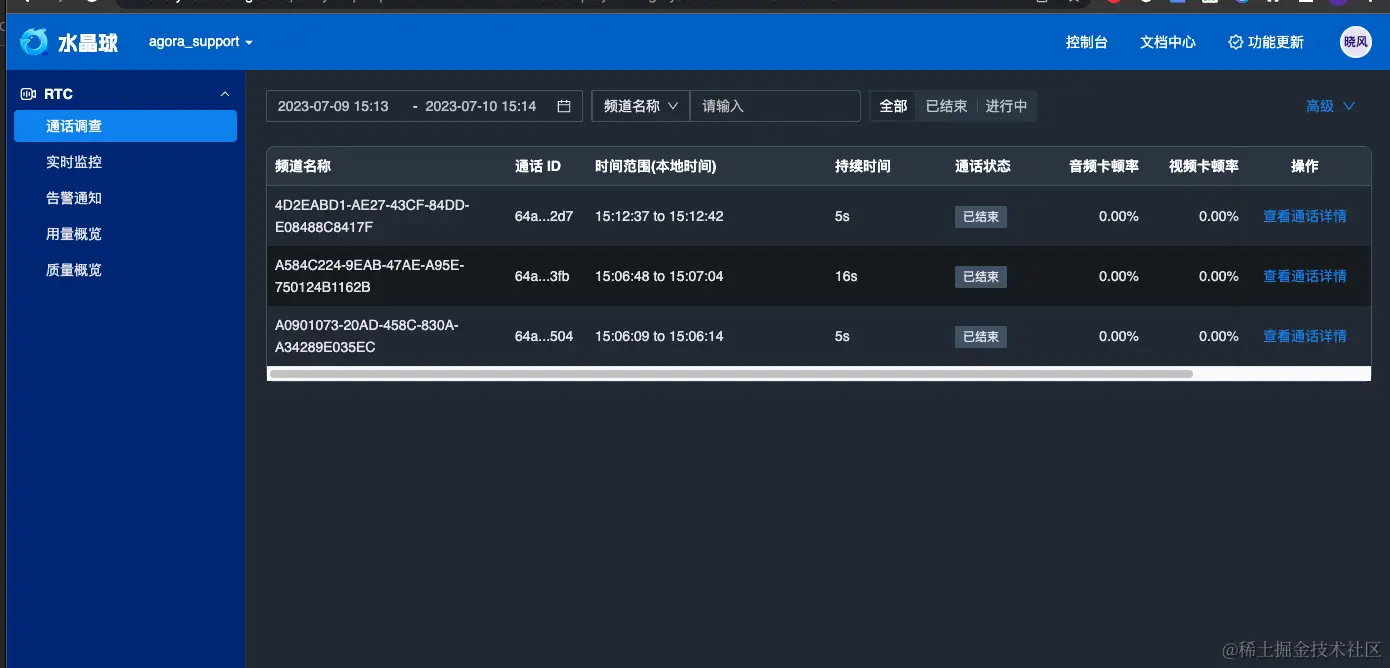Click channel name 4D2EABD1-AE27-43CF-84DD-E08488C8417F
This screenshot has width=1390, height=668.
pyautogui.click(x=372, y=216)
